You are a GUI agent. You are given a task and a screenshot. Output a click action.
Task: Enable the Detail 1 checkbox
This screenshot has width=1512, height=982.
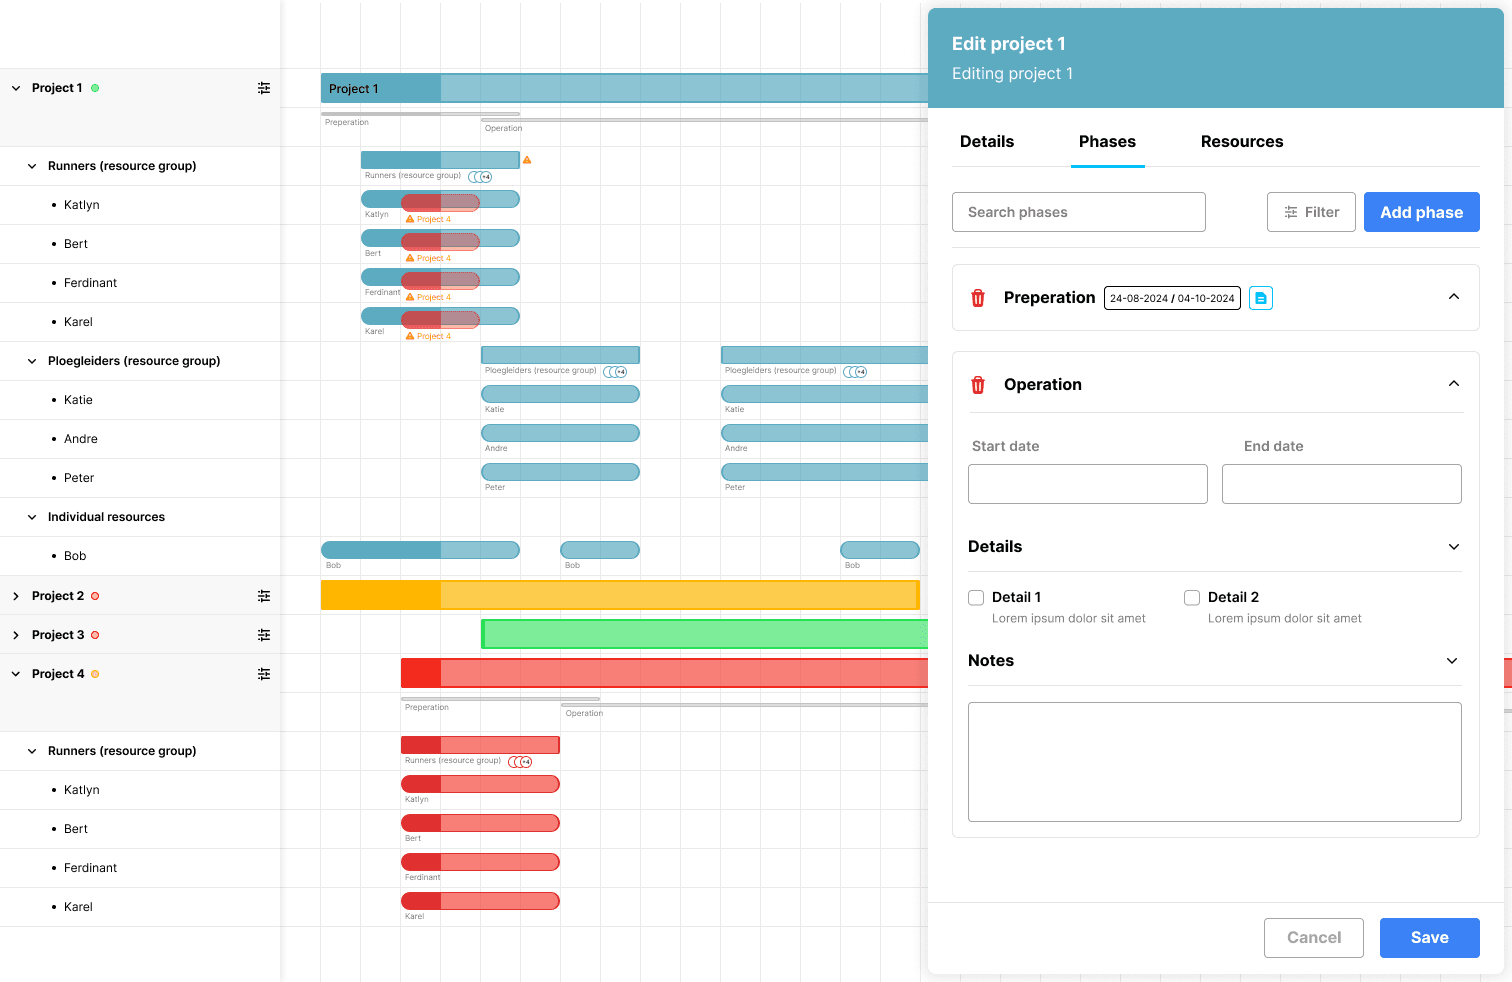pyautogui.click(x=975, y=597)
